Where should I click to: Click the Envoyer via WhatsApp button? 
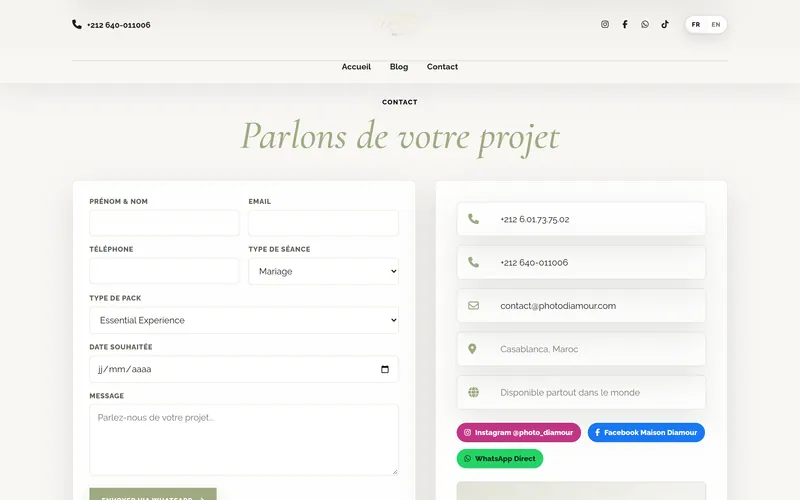[x=153, y=494]
